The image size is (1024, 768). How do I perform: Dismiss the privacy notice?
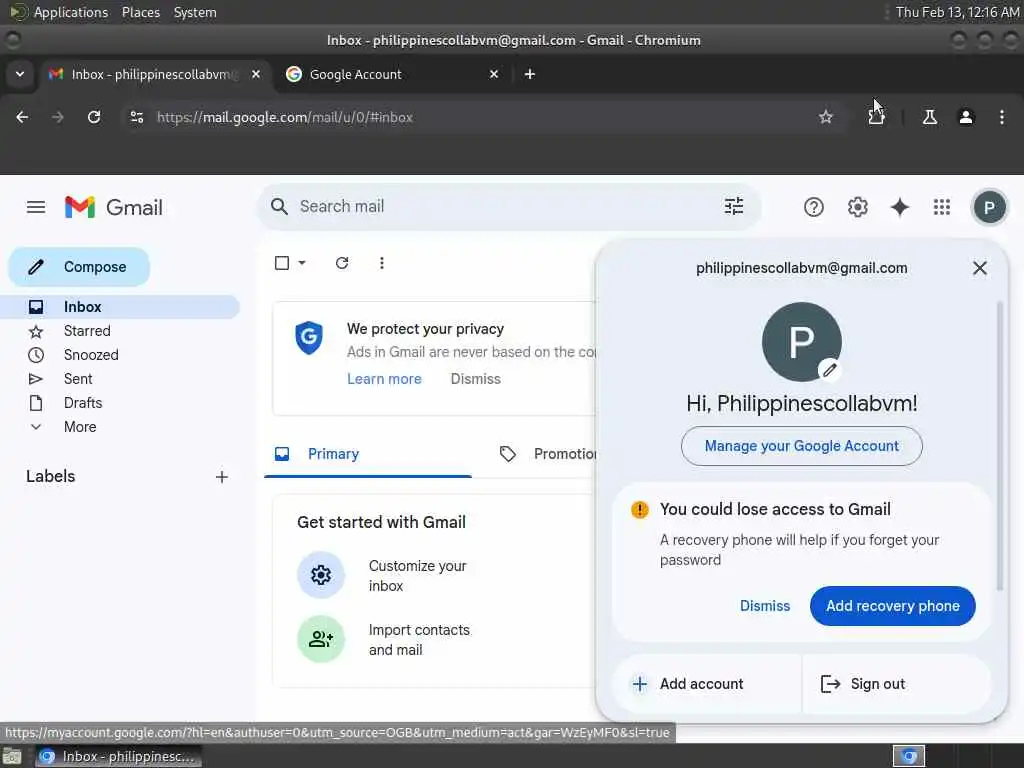475,379
